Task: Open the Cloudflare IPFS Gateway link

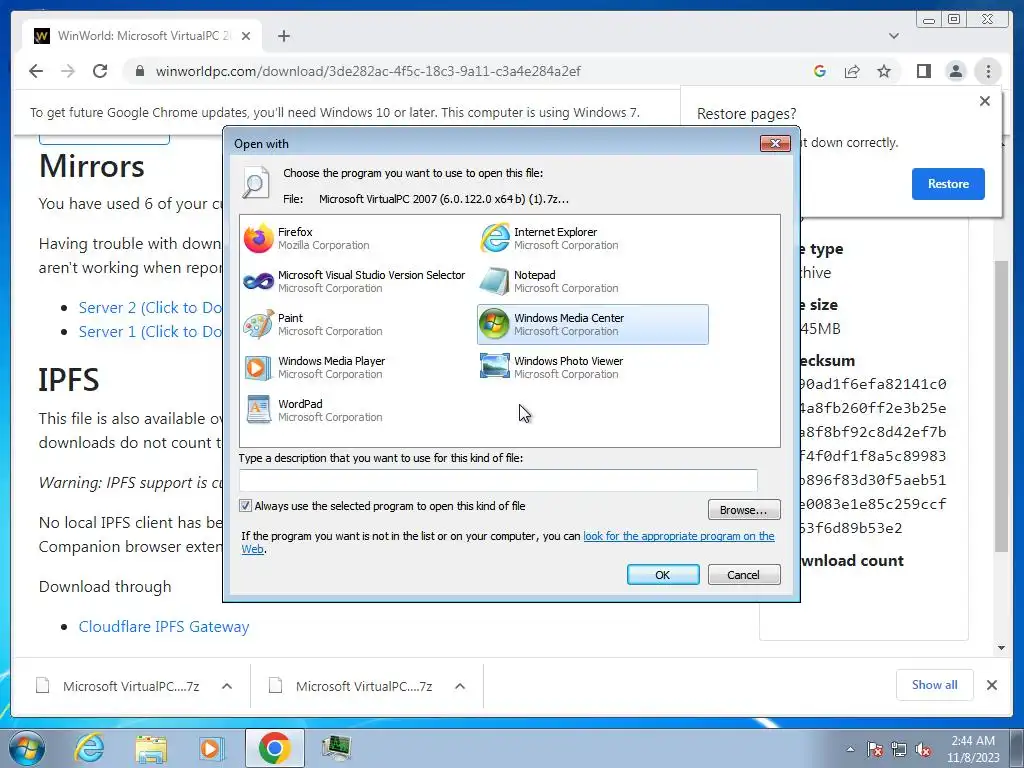Action: pyautogui.click(x=164, y=627)
